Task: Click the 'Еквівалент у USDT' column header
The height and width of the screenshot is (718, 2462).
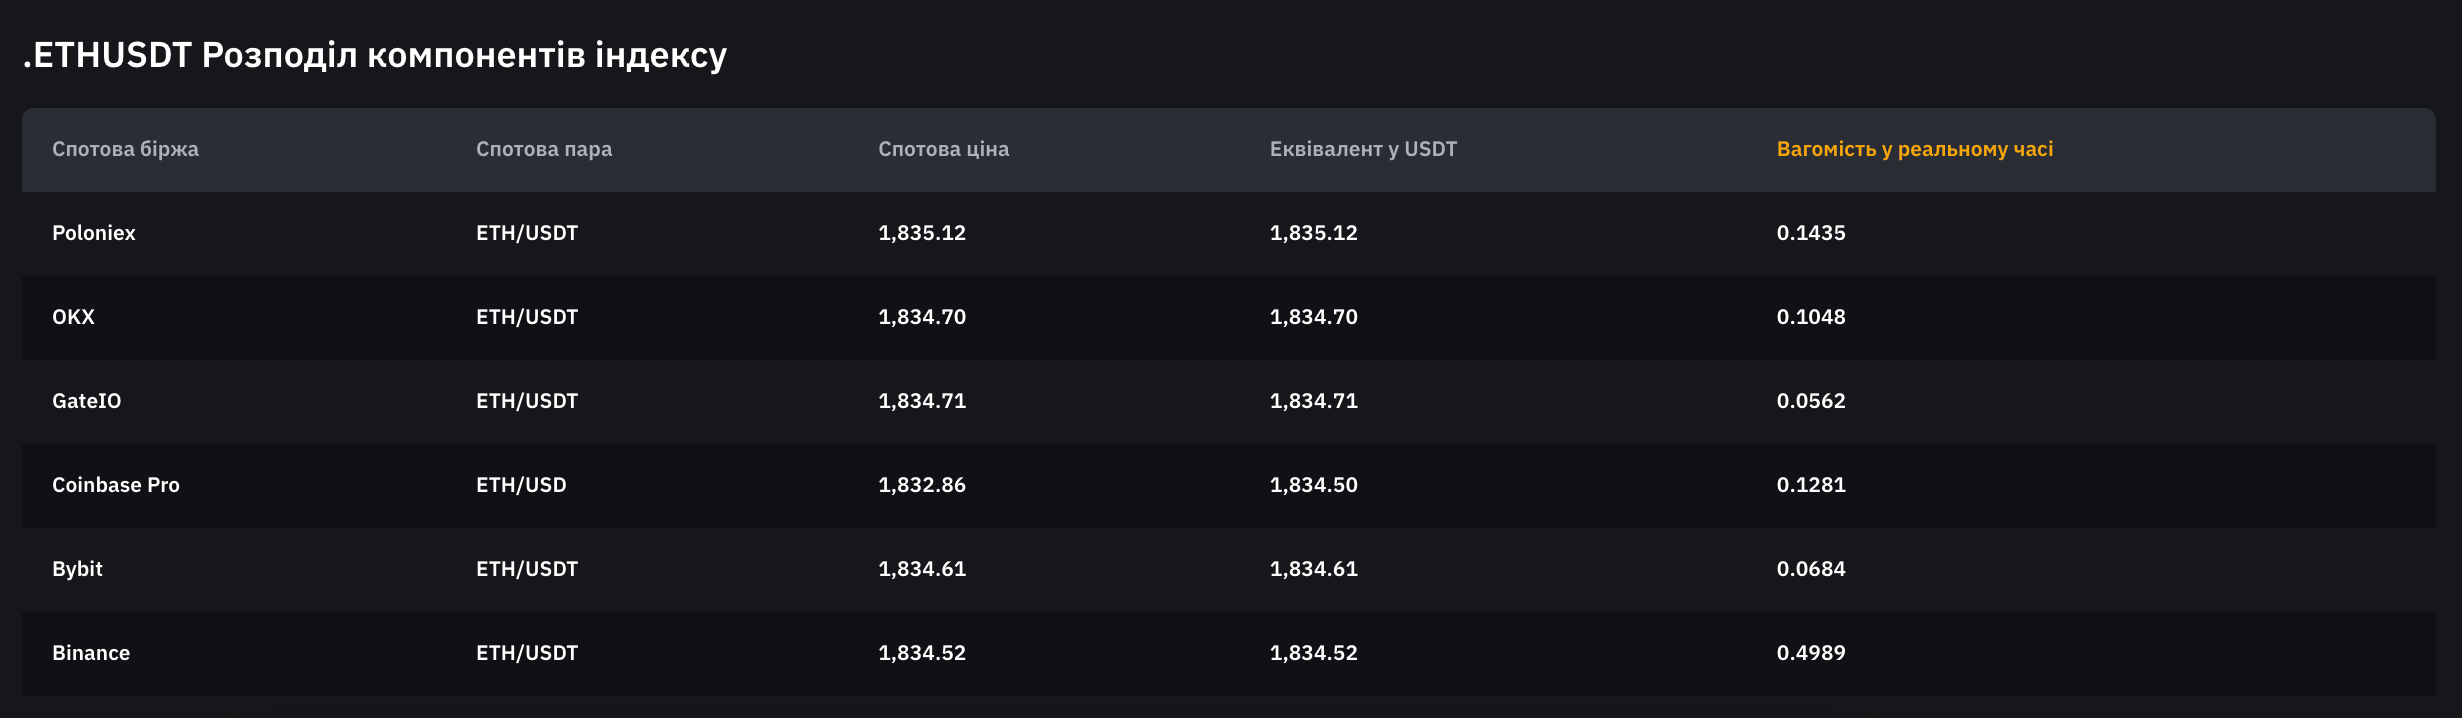Action: point(1363,149)
